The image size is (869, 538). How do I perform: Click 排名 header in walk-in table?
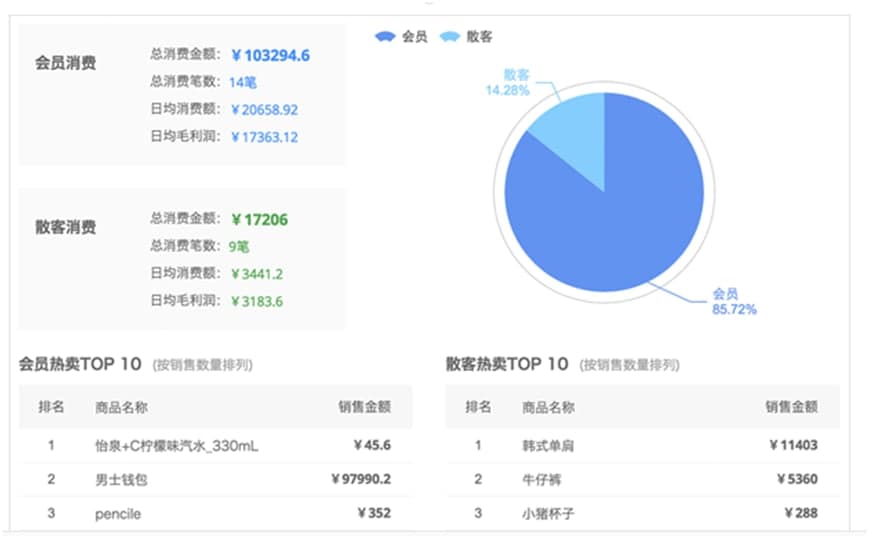[x=478, y=407]
